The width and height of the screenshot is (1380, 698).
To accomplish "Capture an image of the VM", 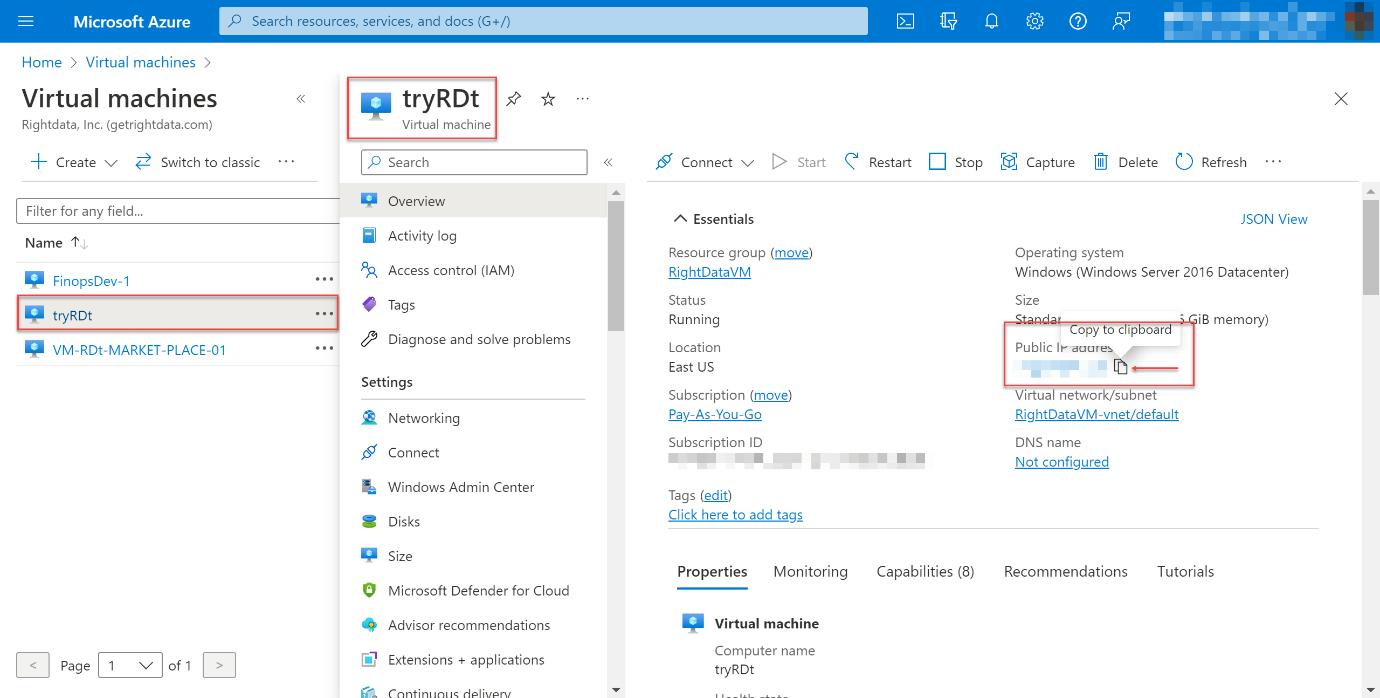I will [1037, 161].
